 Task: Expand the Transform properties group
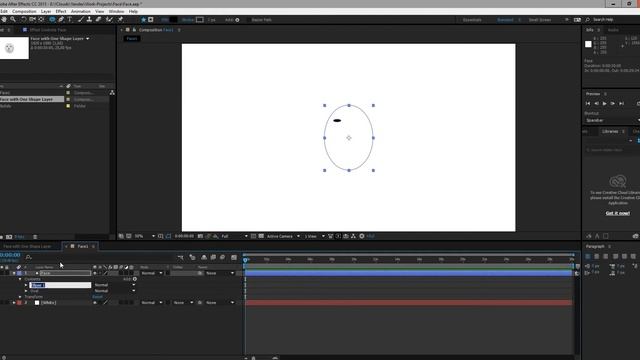pyautogui.click(x=20, y=297)
